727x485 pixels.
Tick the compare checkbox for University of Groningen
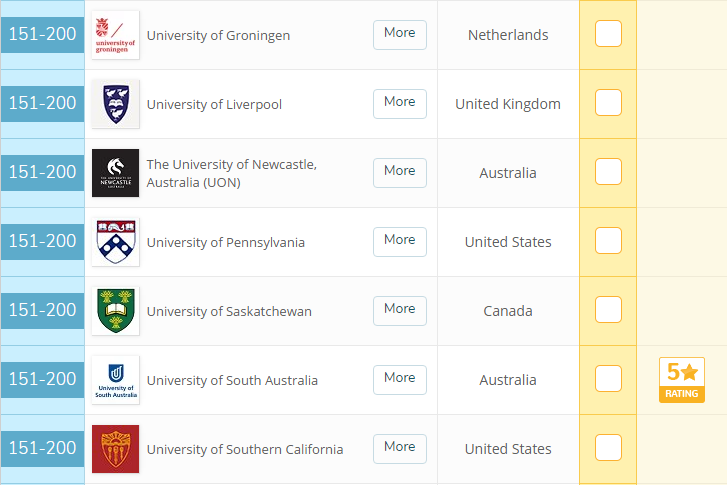(x=608, y=34)
